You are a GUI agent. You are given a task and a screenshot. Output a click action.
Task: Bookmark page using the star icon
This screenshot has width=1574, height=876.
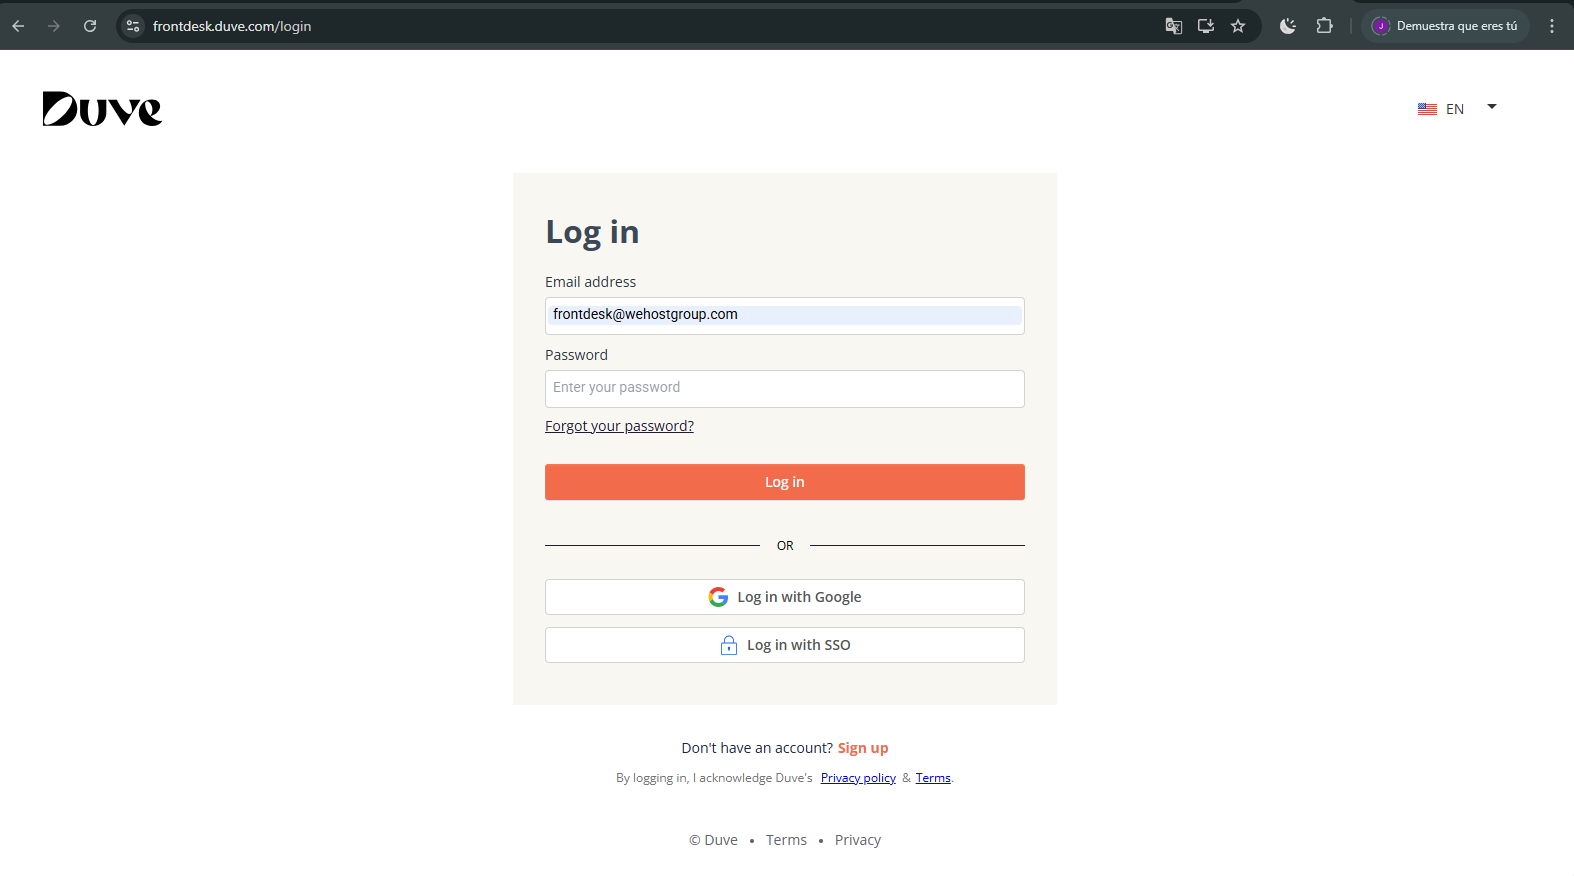[1238, 26]
